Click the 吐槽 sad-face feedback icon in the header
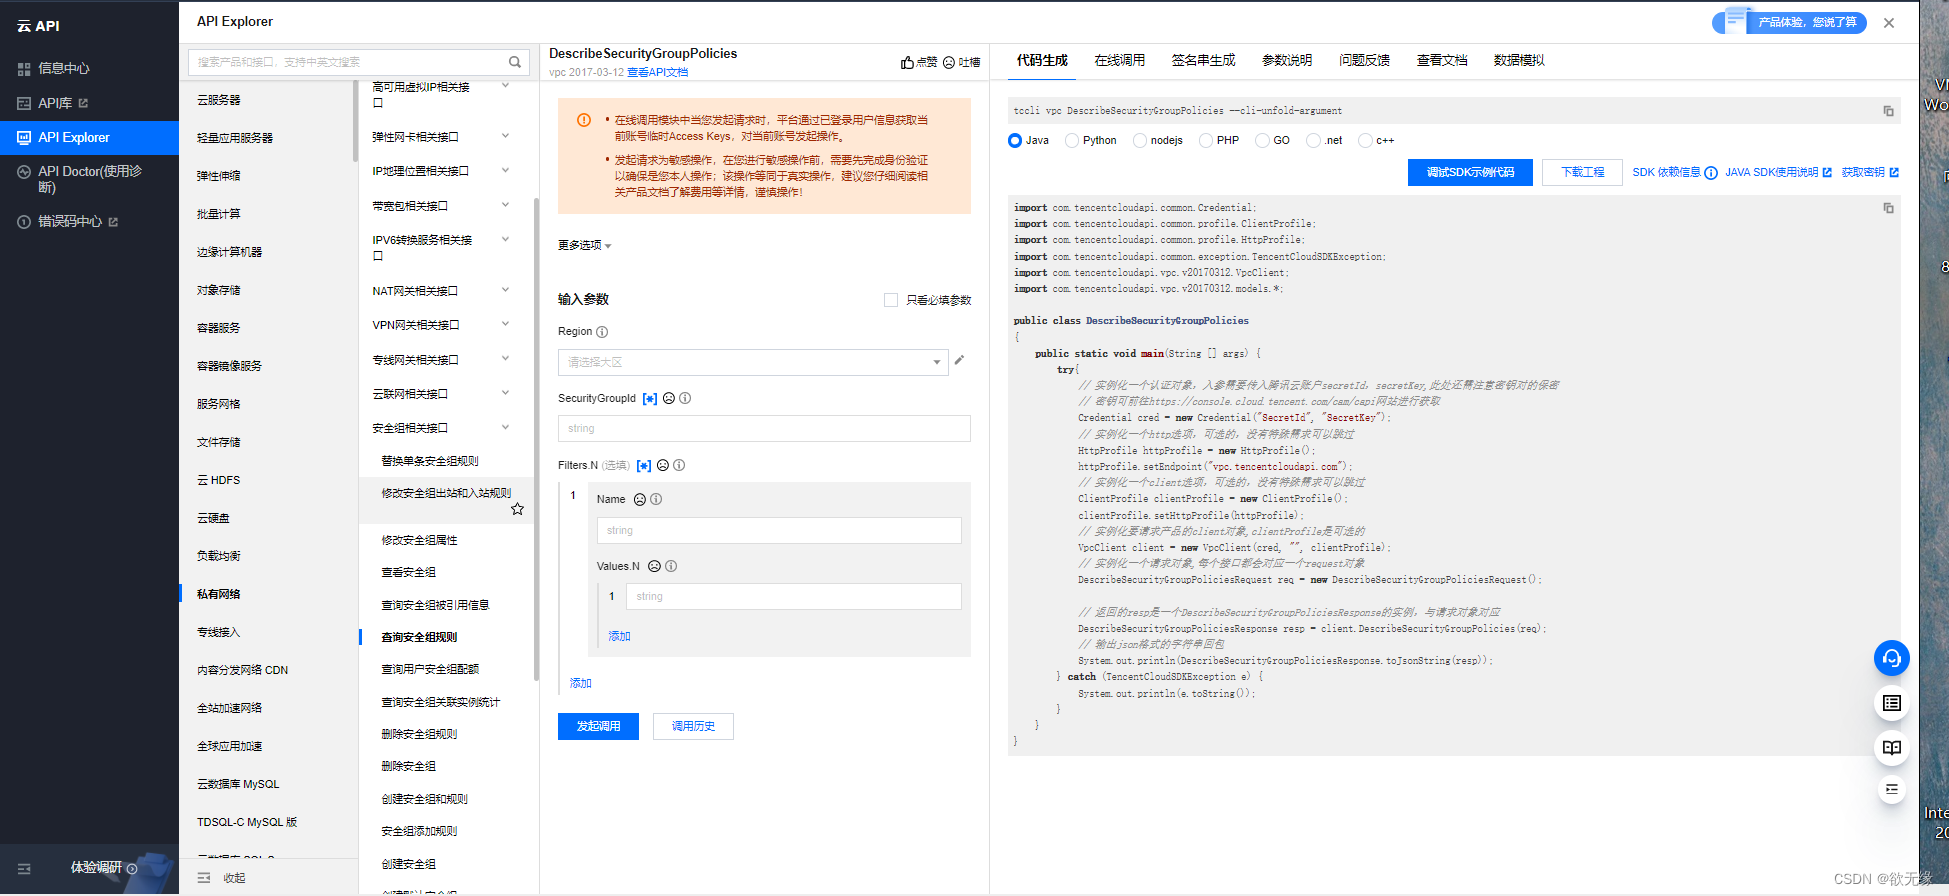 click(x=949, y=62)
